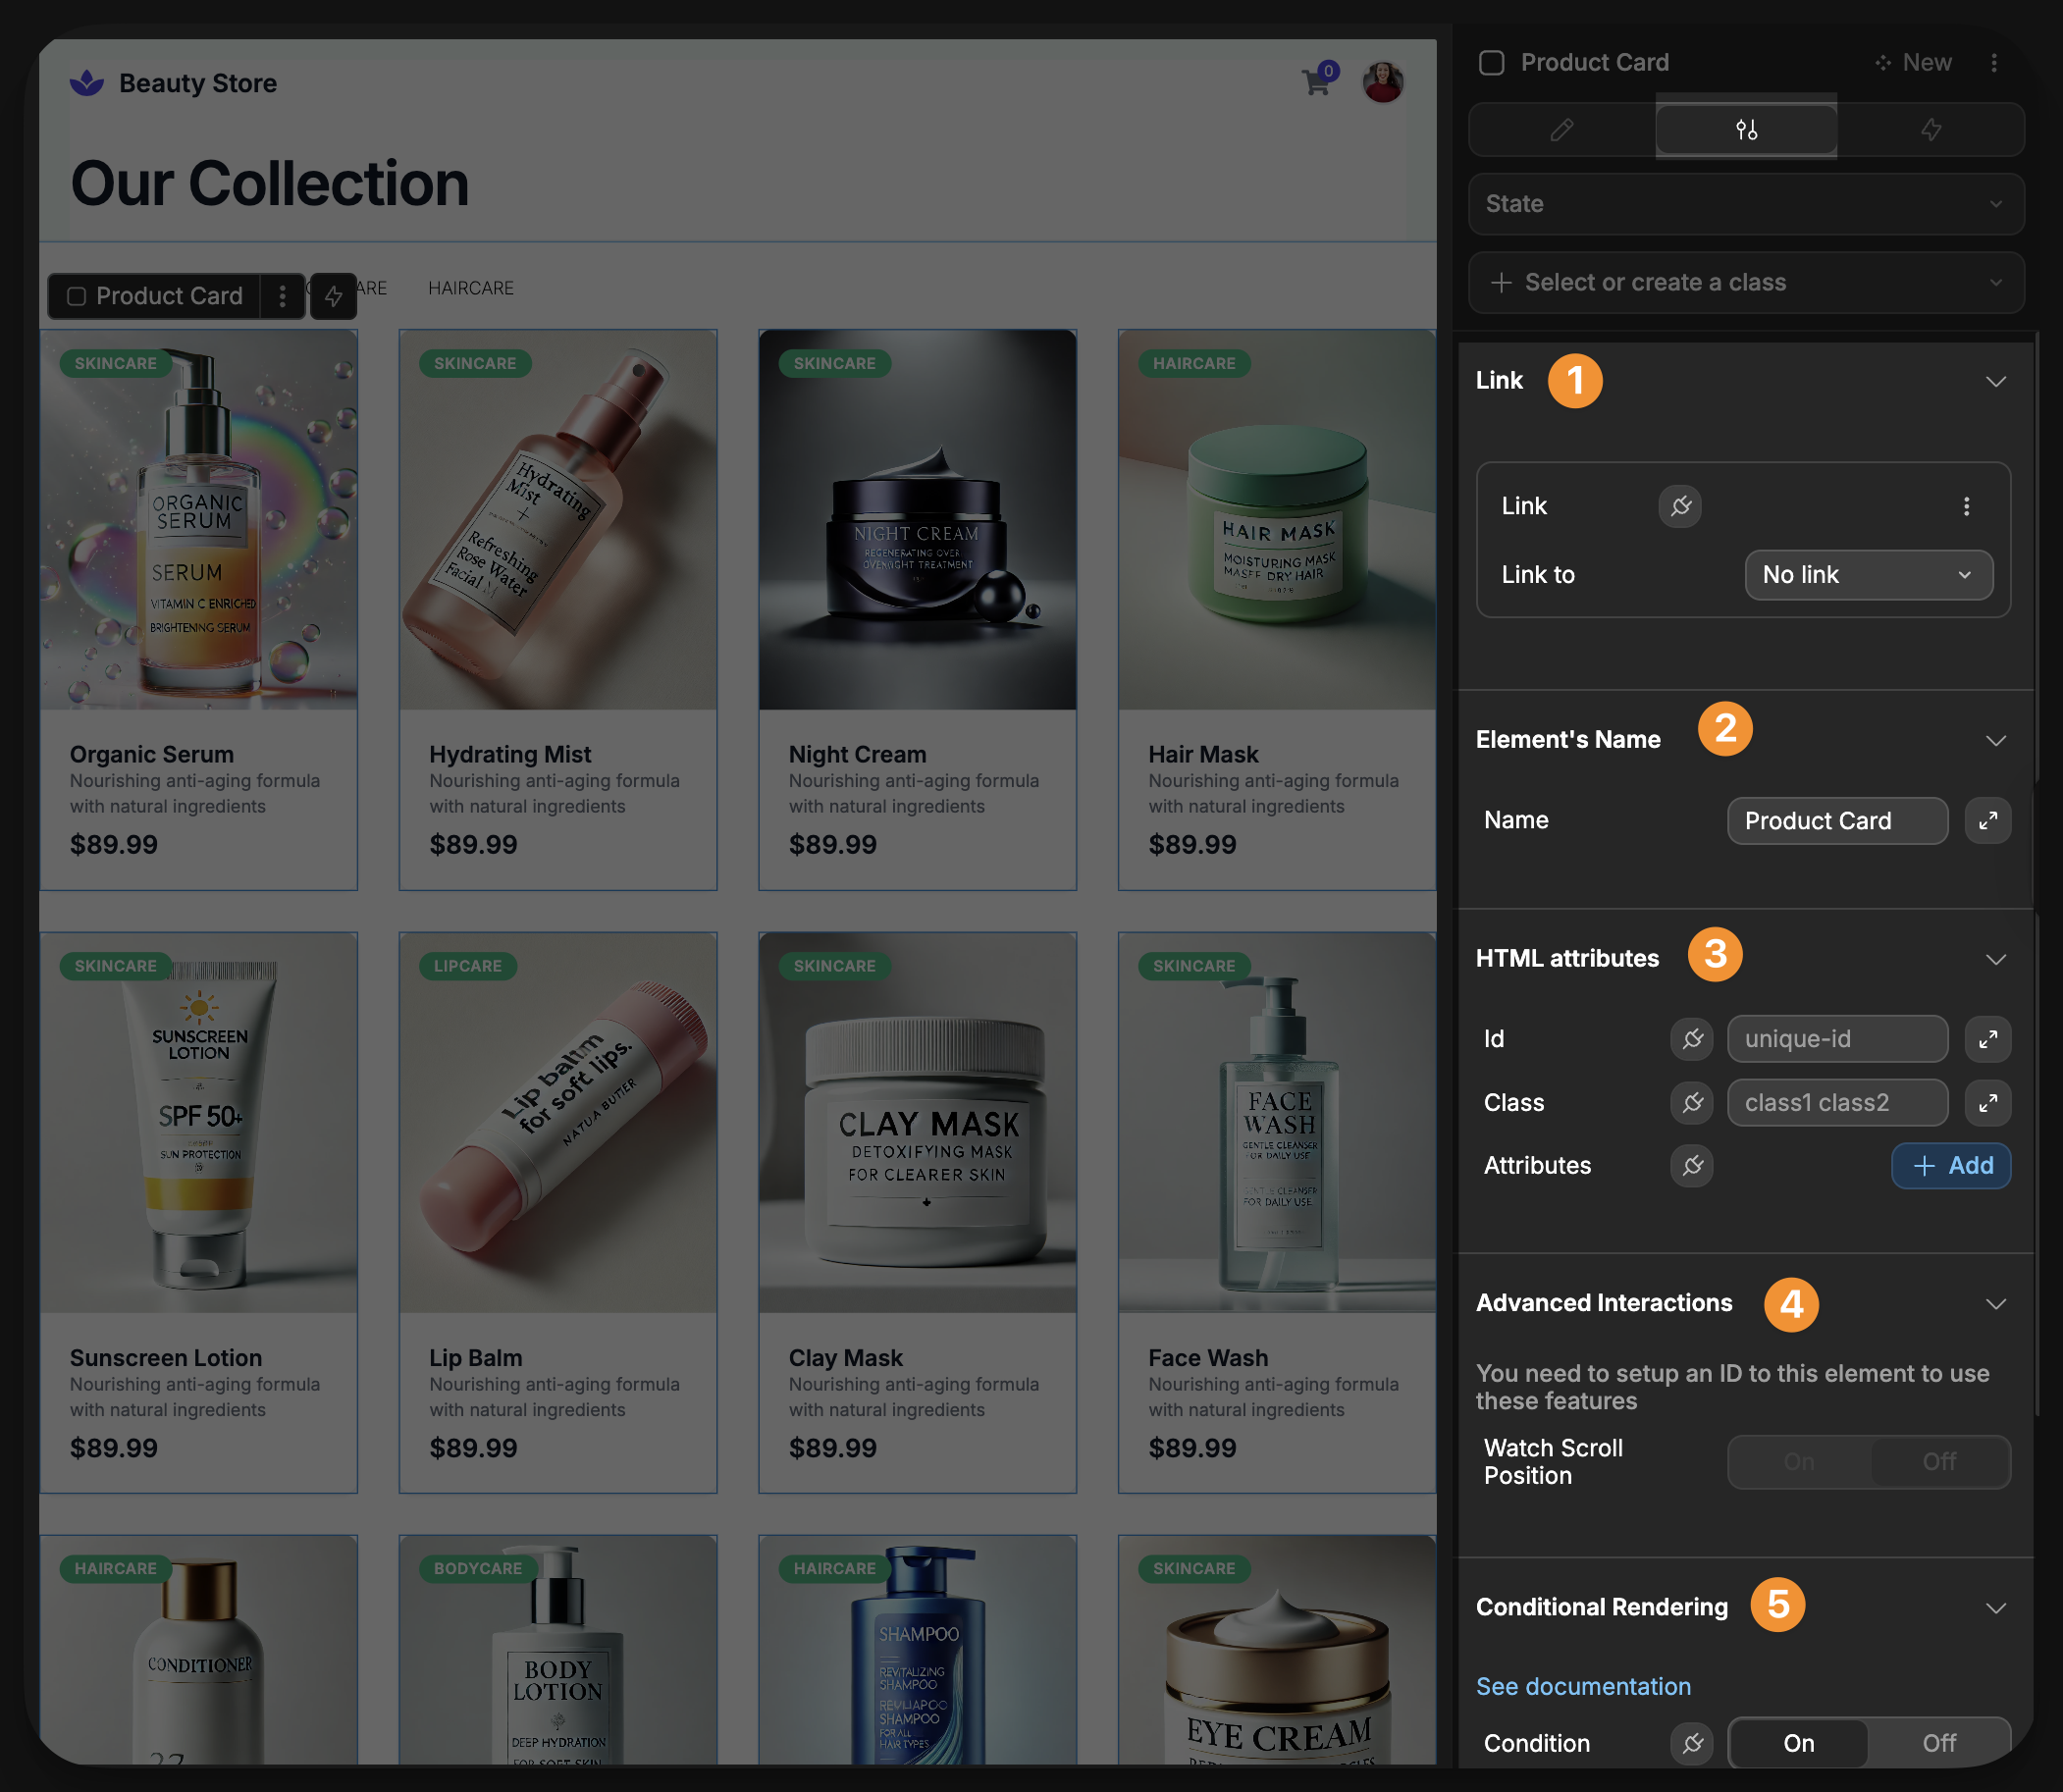Expand the Class field editor icon

click(x=1987, y=1102)
